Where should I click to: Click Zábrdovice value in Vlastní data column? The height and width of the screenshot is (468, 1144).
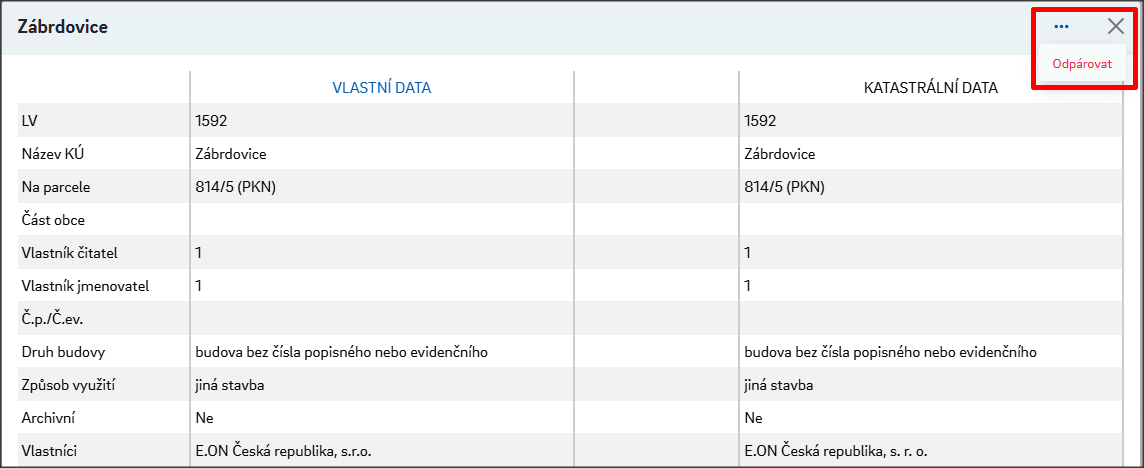point(230,154)
